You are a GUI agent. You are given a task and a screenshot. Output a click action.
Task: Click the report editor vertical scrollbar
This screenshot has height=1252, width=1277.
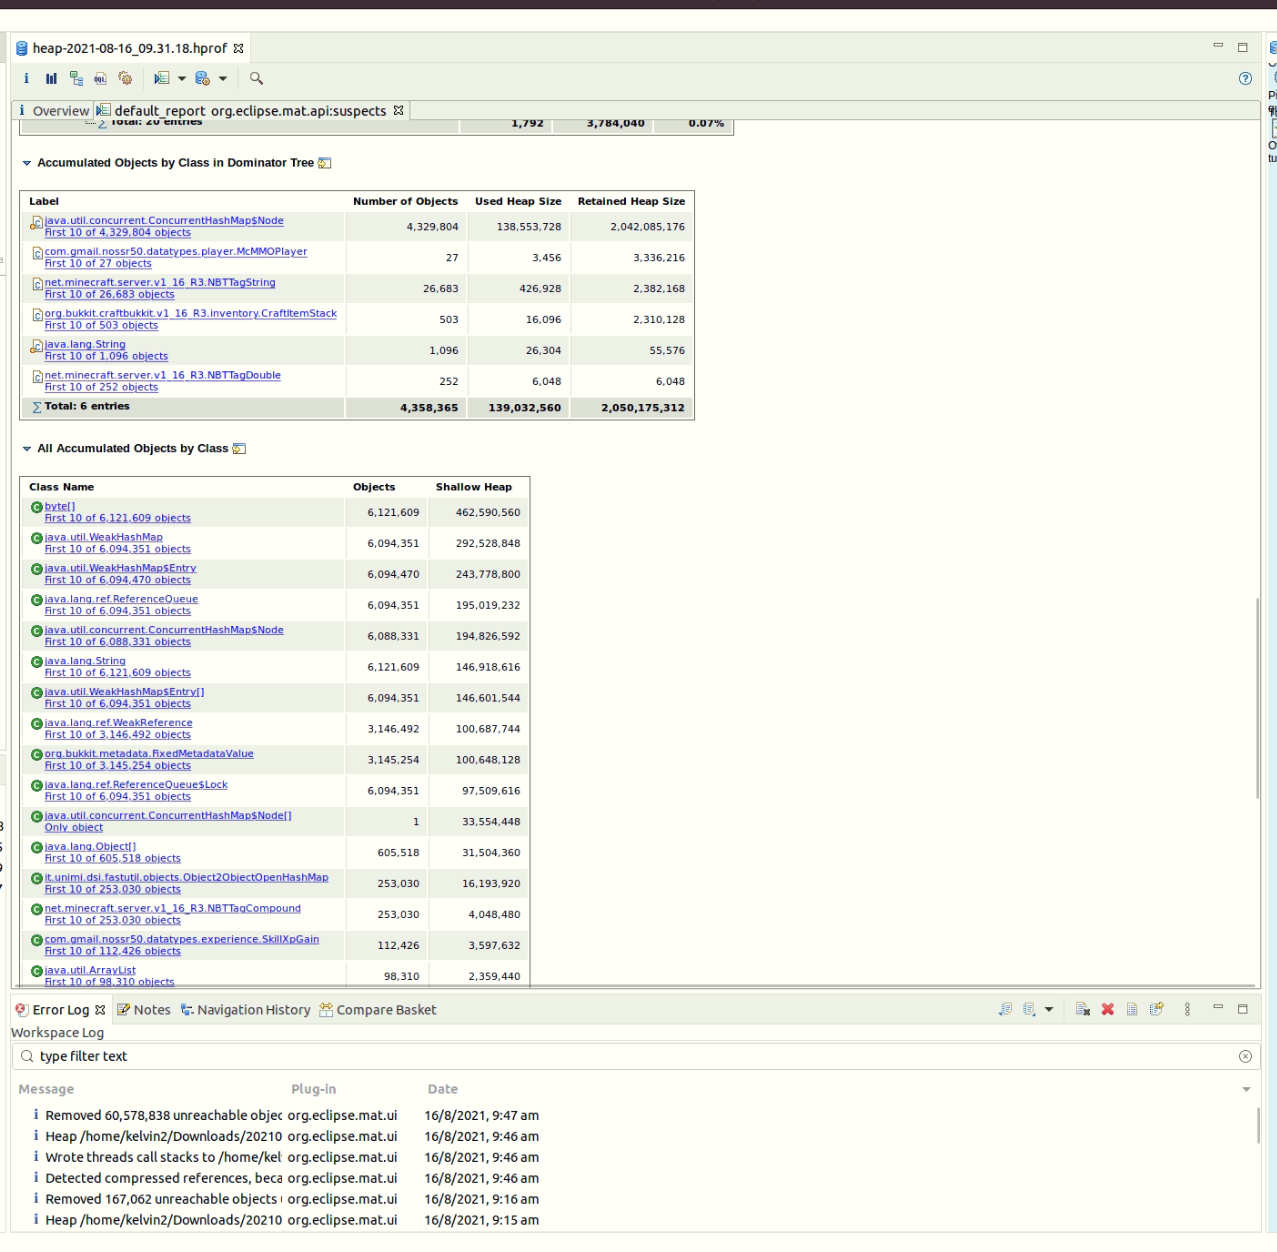(1257, 697)
